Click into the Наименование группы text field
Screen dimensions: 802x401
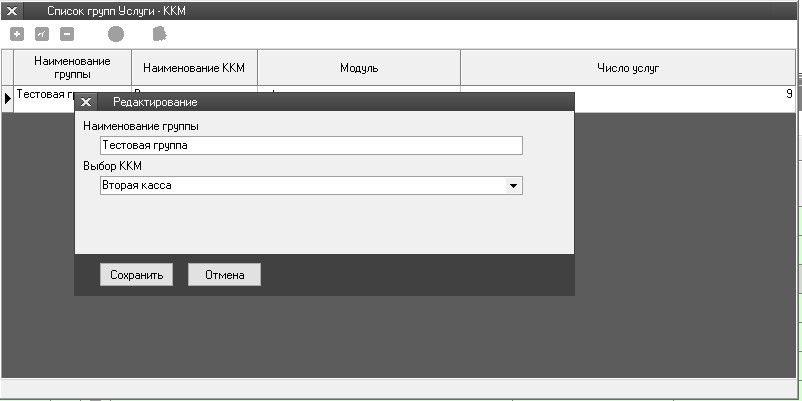click(311, 146)
